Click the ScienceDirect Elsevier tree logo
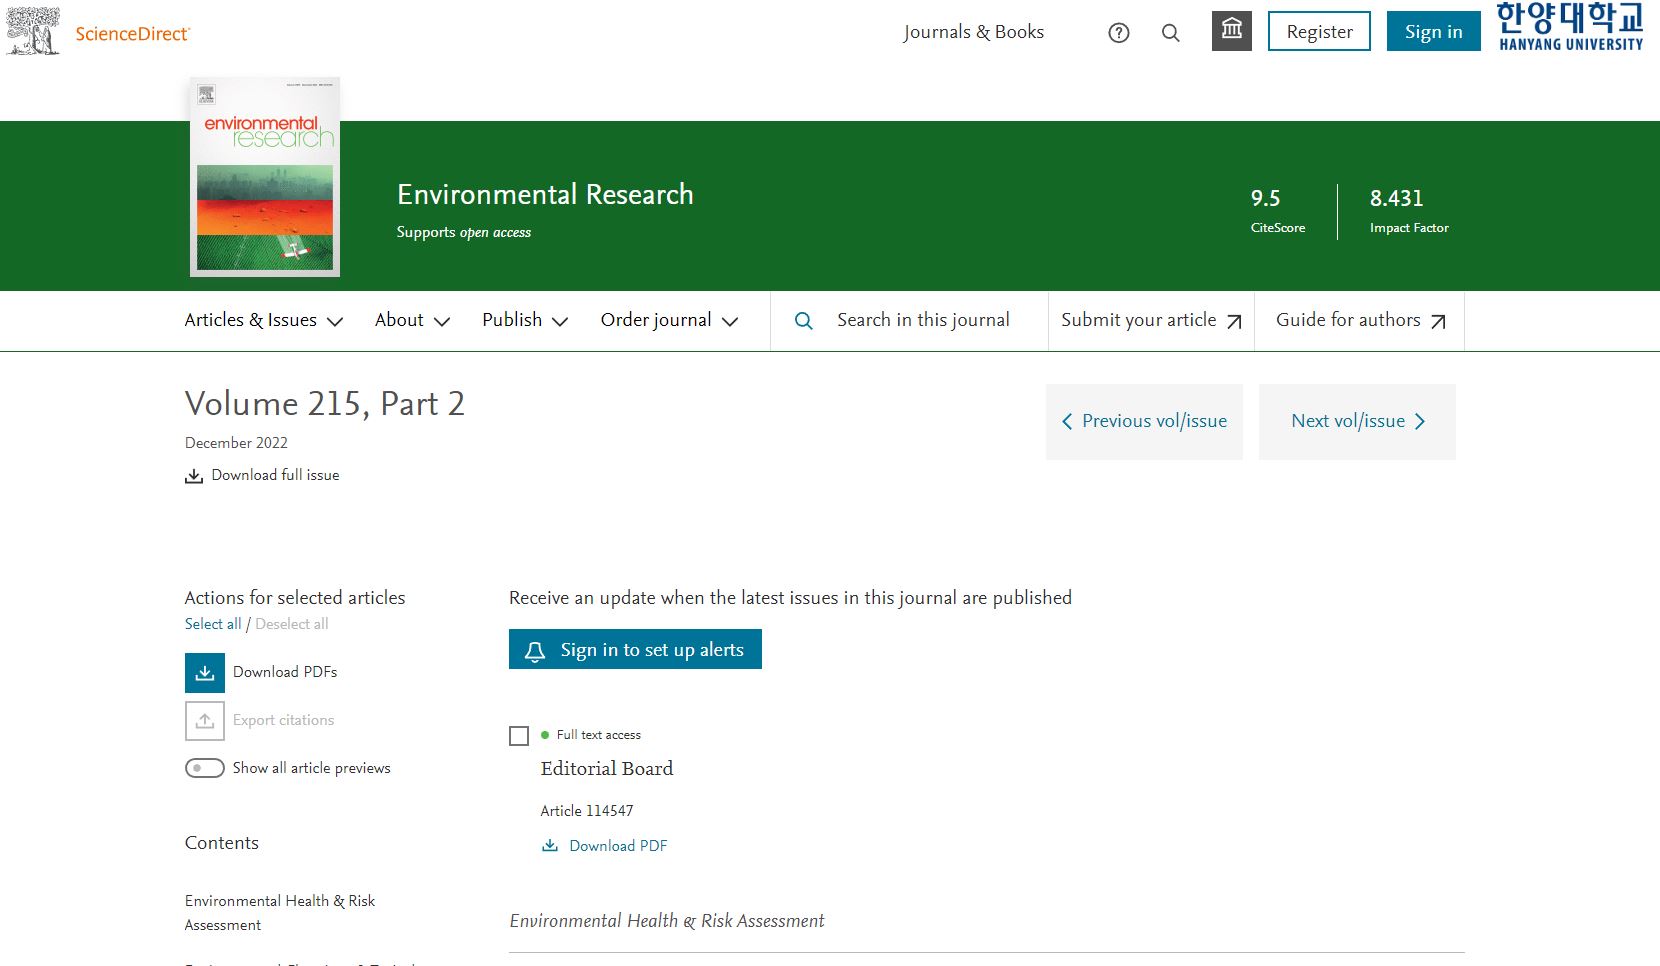1660x966 pixels. (x=33, y=31)
